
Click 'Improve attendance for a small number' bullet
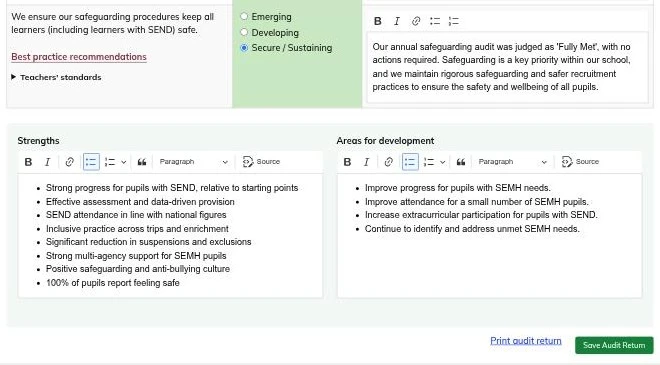click(x=476, y=202)
